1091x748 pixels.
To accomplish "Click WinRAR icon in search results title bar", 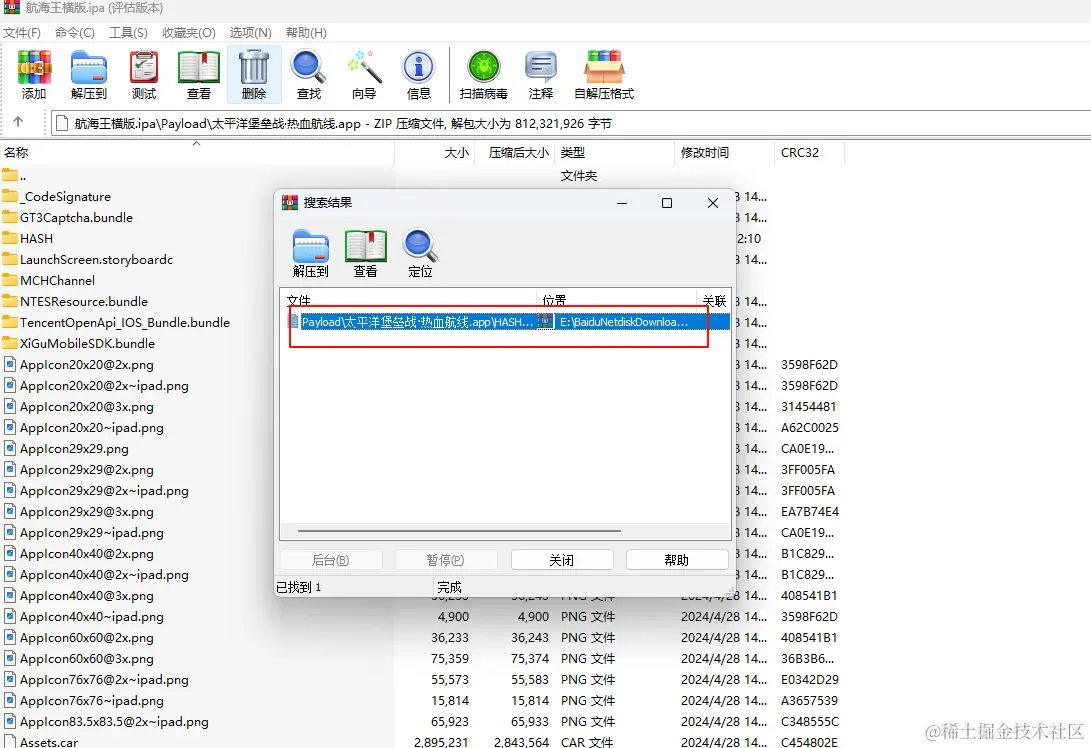I will click(289, 202).
